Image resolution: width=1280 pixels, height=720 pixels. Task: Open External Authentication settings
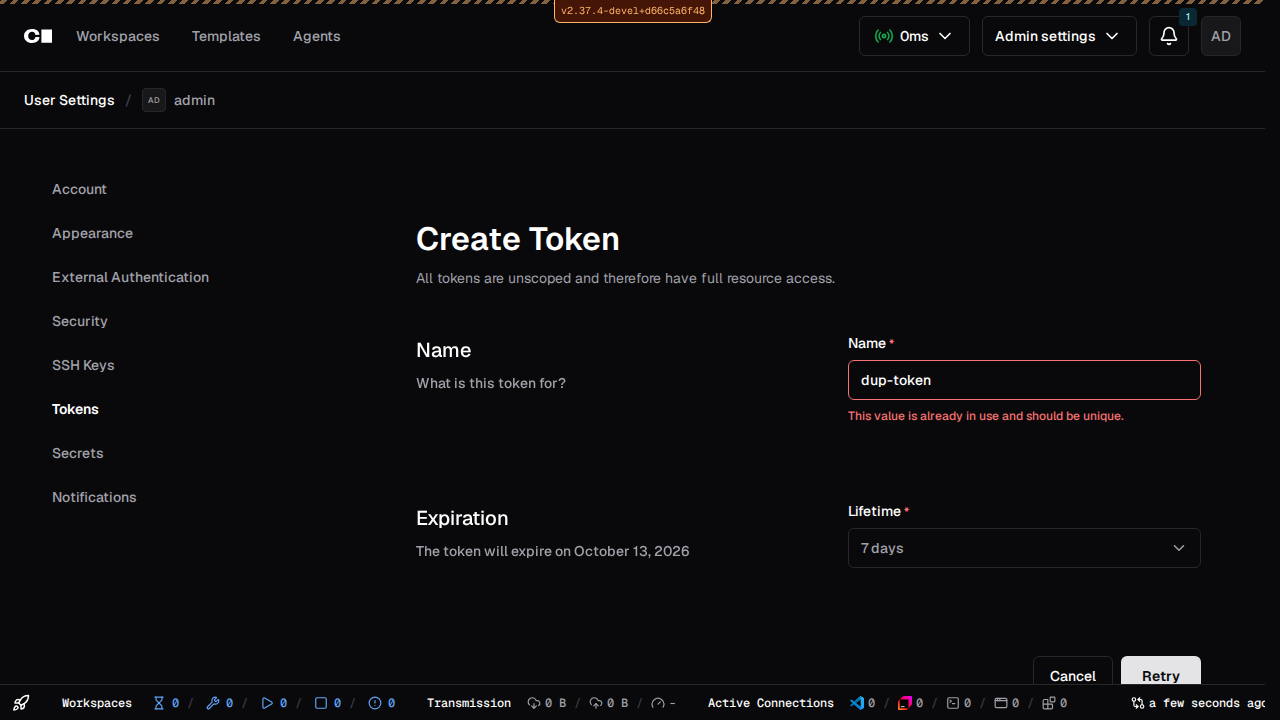click(130, 277)
